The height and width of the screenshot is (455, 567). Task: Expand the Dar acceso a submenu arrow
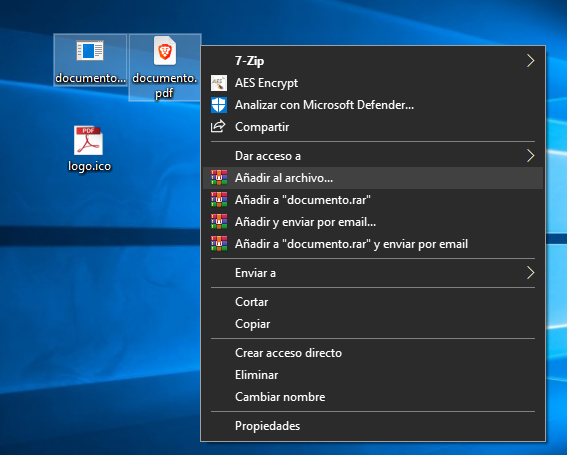click(x=530, y=156)
